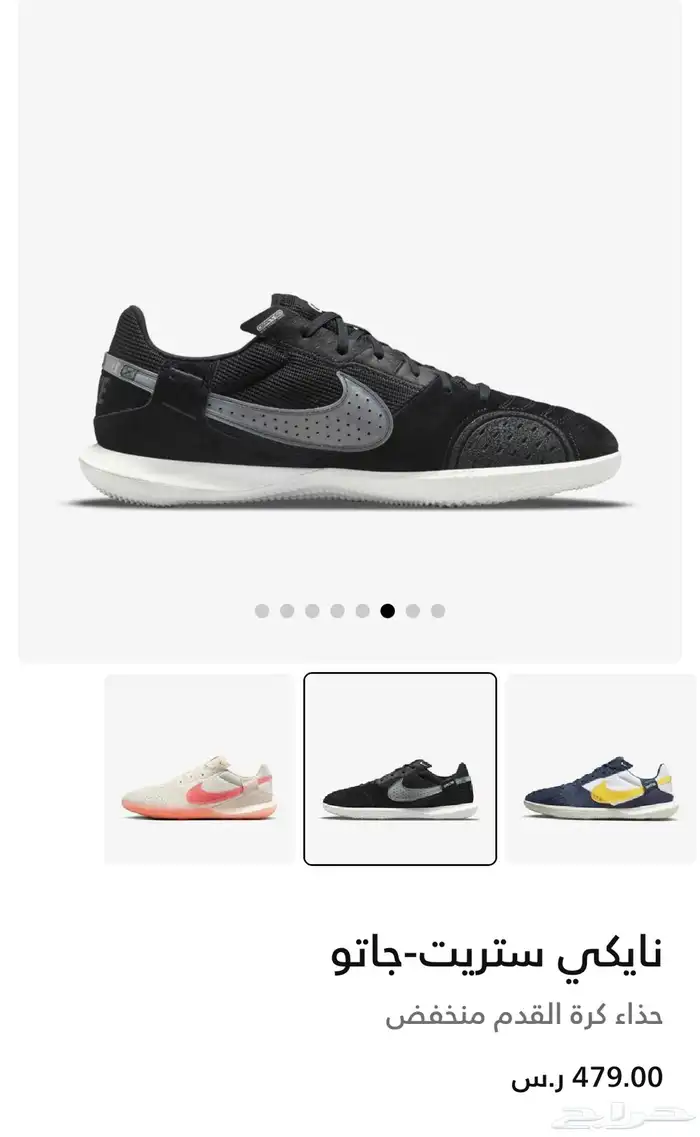This screenshot has height=1137, width=700.
Task: Go to the last carousel dot
Action: [x=438, y=611]
